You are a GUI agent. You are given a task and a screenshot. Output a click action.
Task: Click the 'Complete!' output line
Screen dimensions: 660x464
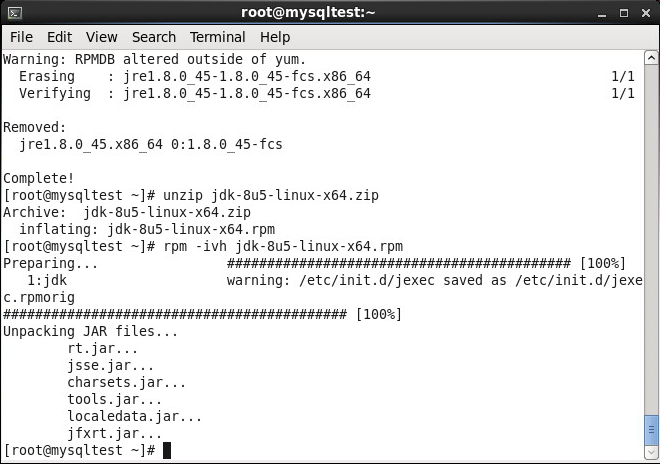[x=38, y=178]
